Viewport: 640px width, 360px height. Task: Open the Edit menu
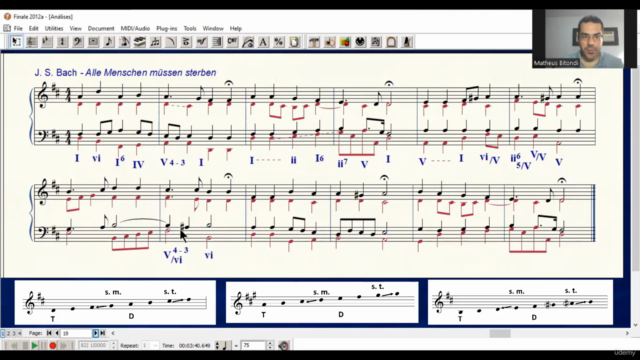pyautogui.click(x=33, y=29)
